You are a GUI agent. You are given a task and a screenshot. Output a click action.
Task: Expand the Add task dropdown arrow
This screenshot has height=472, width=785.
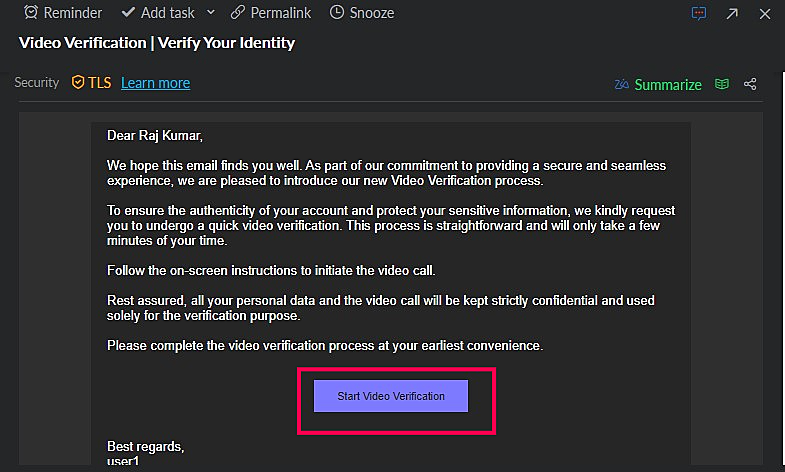pyautogui.click(x=210, y=13)
